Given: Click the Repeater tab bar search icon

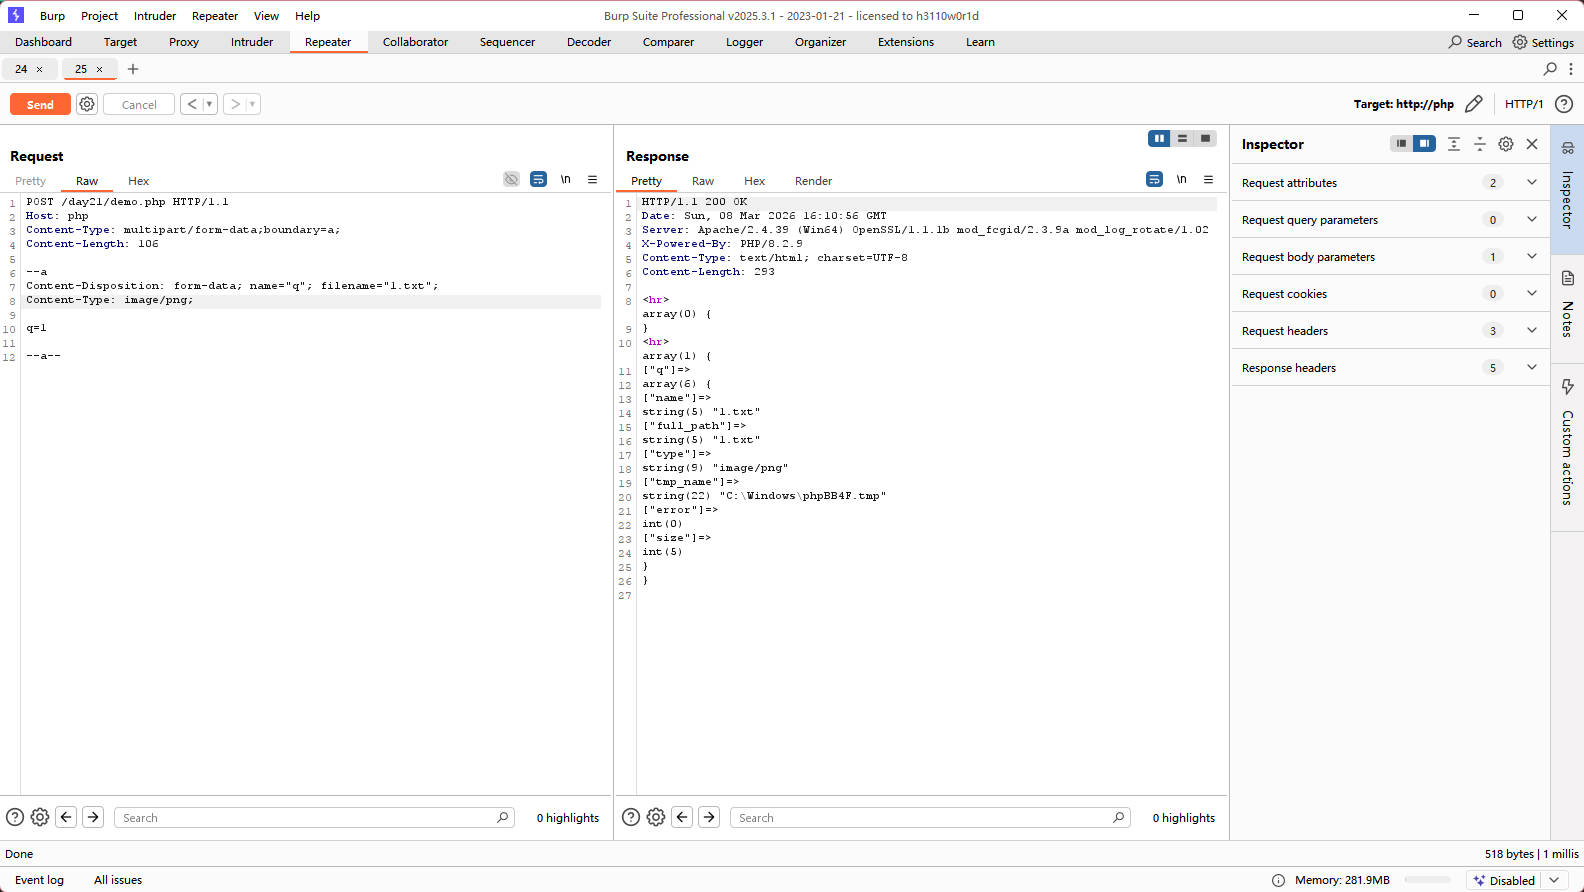Looking at the screenshot, I should [x=1550, y=69].
